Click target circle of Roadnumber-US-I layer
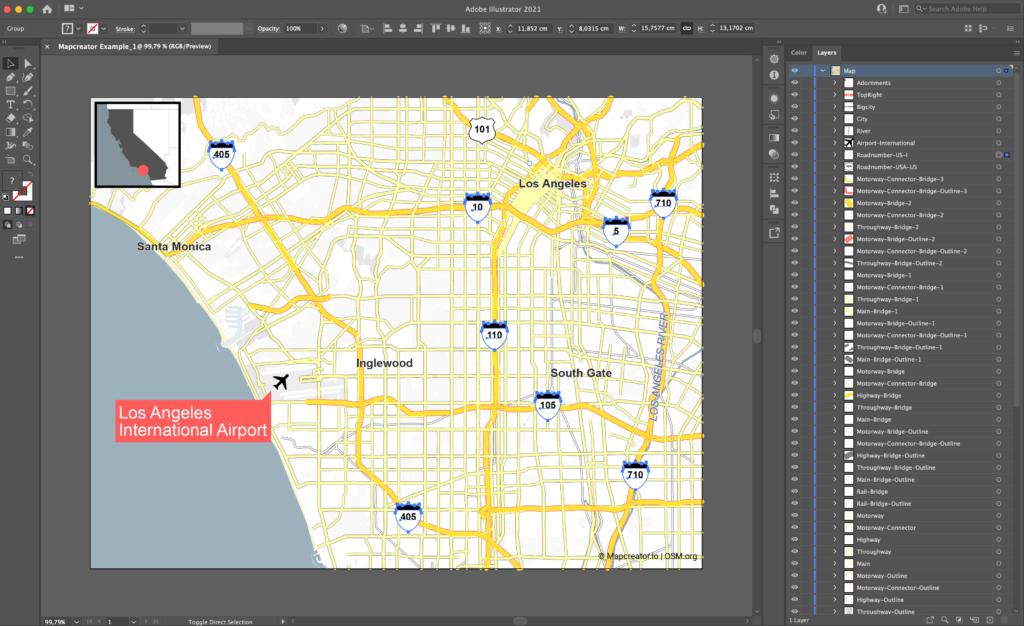 coord(998,155)
